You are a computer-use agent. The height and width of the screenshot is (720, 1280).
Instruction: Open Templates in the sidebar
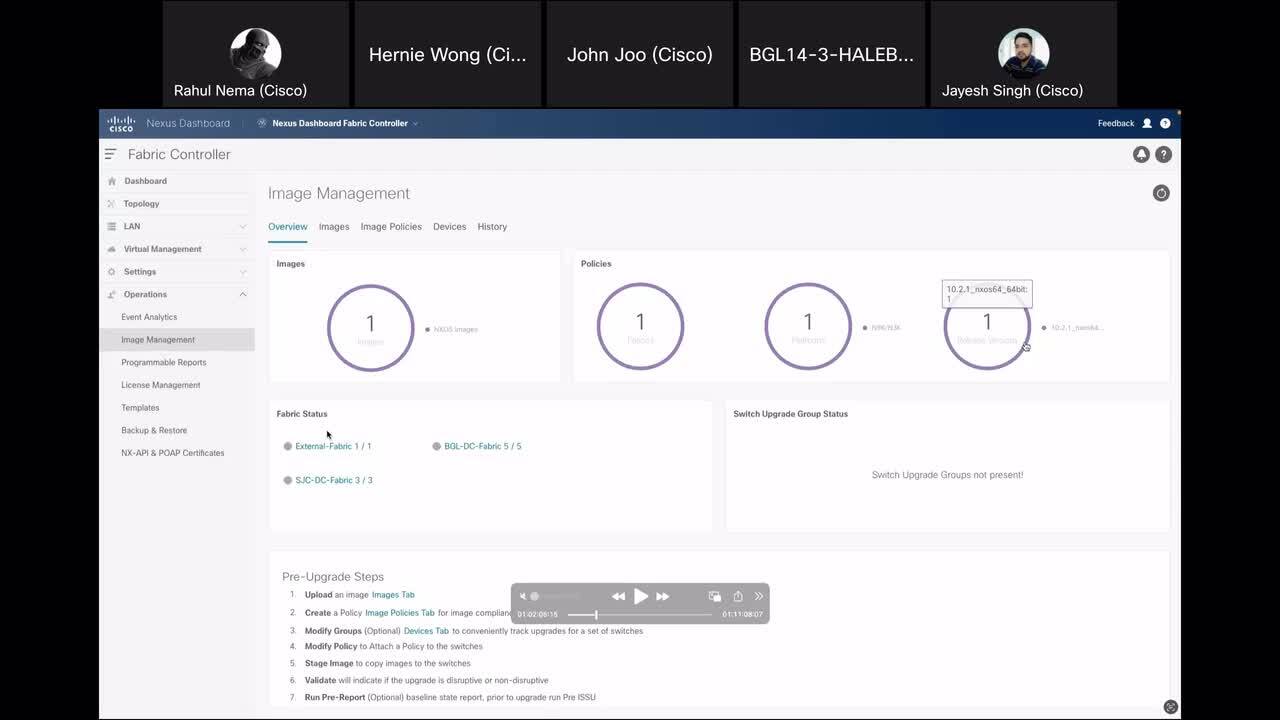click(140, 408)
